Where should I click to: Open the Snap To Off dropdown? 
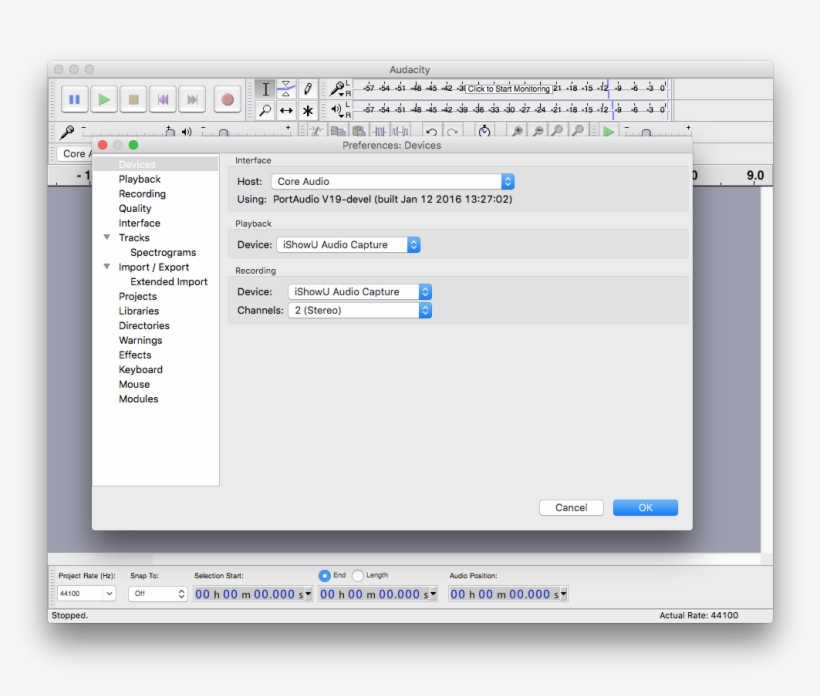(158, 594)
